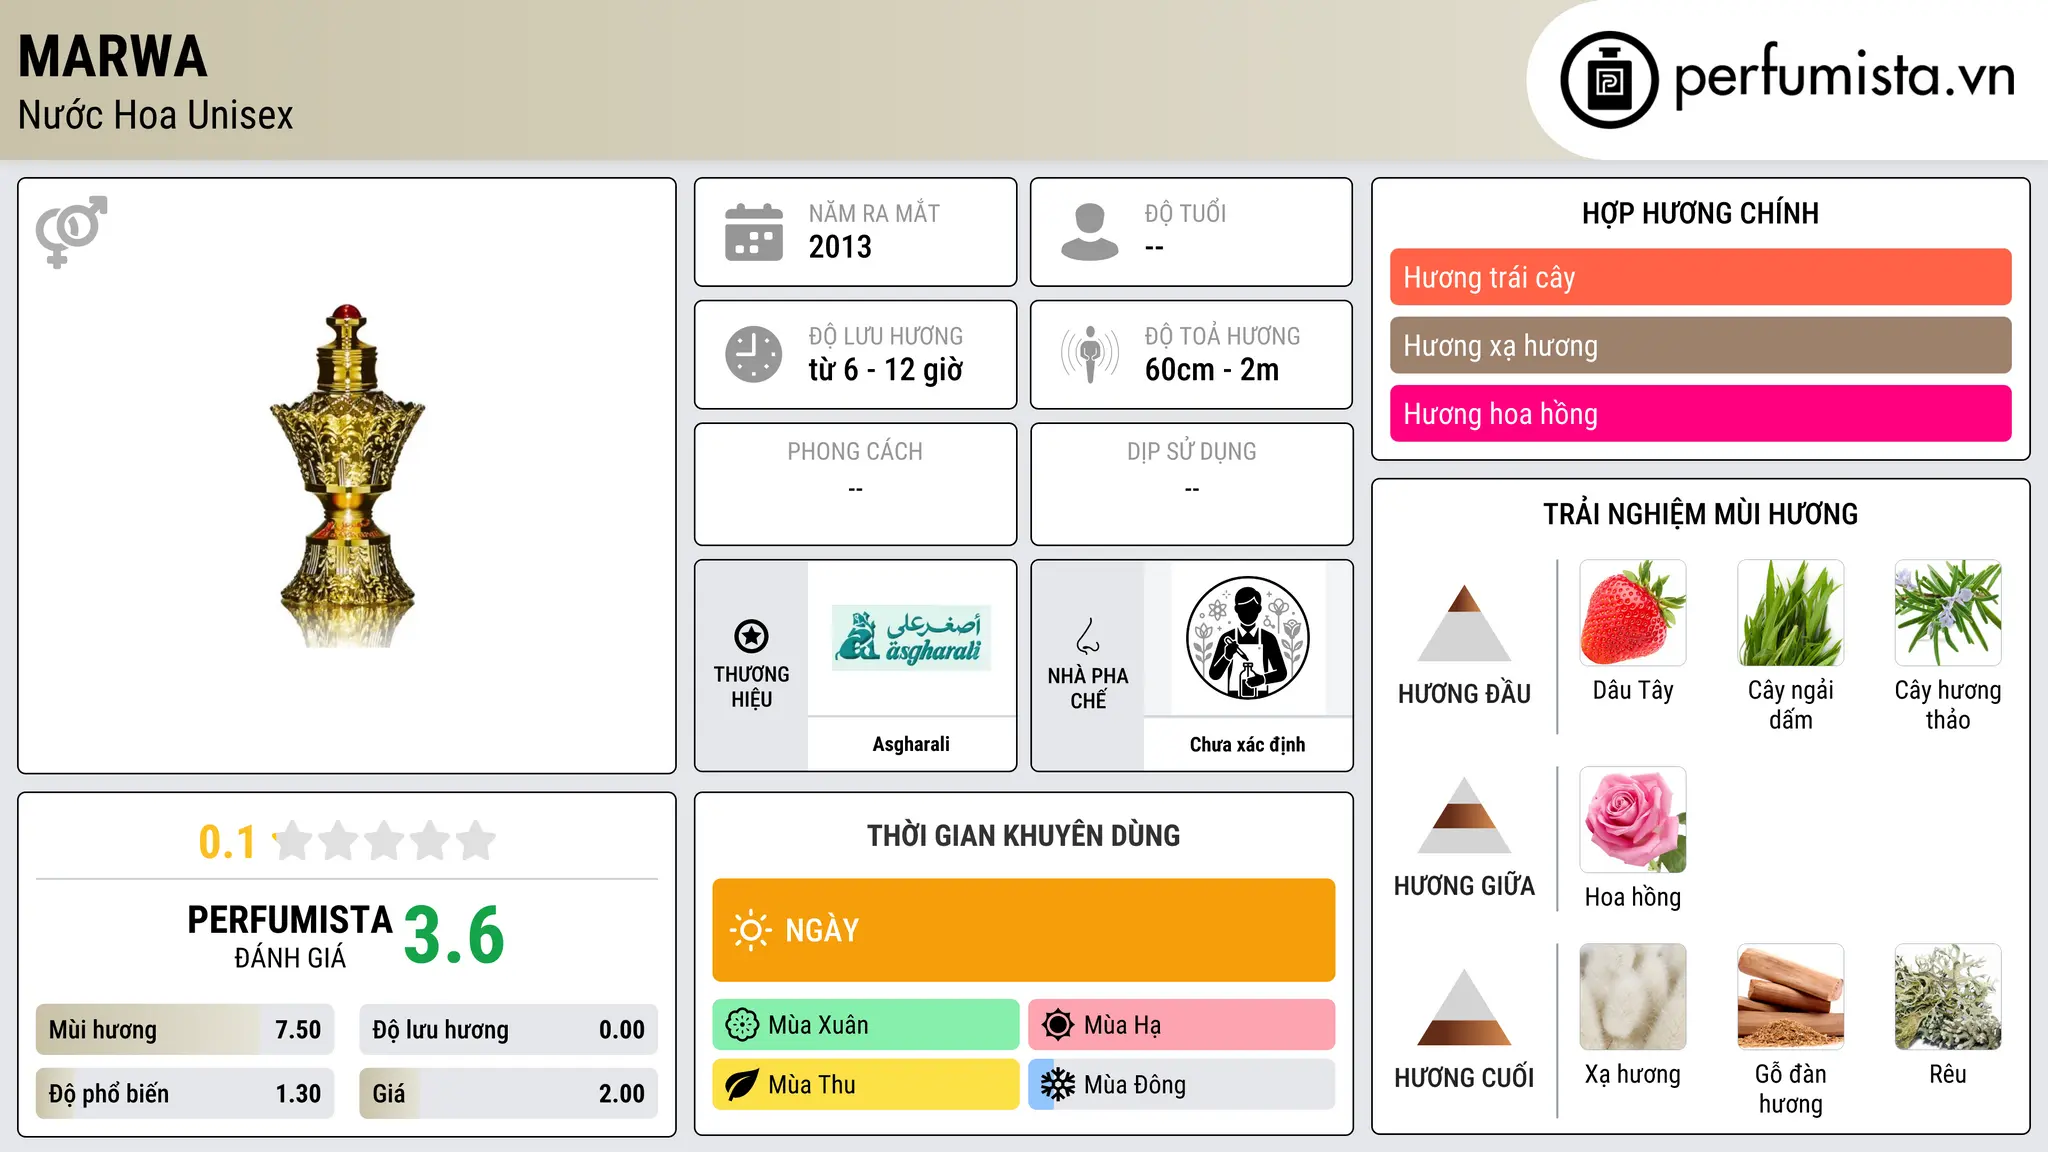This screenshot has height=1152, width=2048.
Task: Click the perfumer illustration above Chưa xác định
Action: 1247,638
